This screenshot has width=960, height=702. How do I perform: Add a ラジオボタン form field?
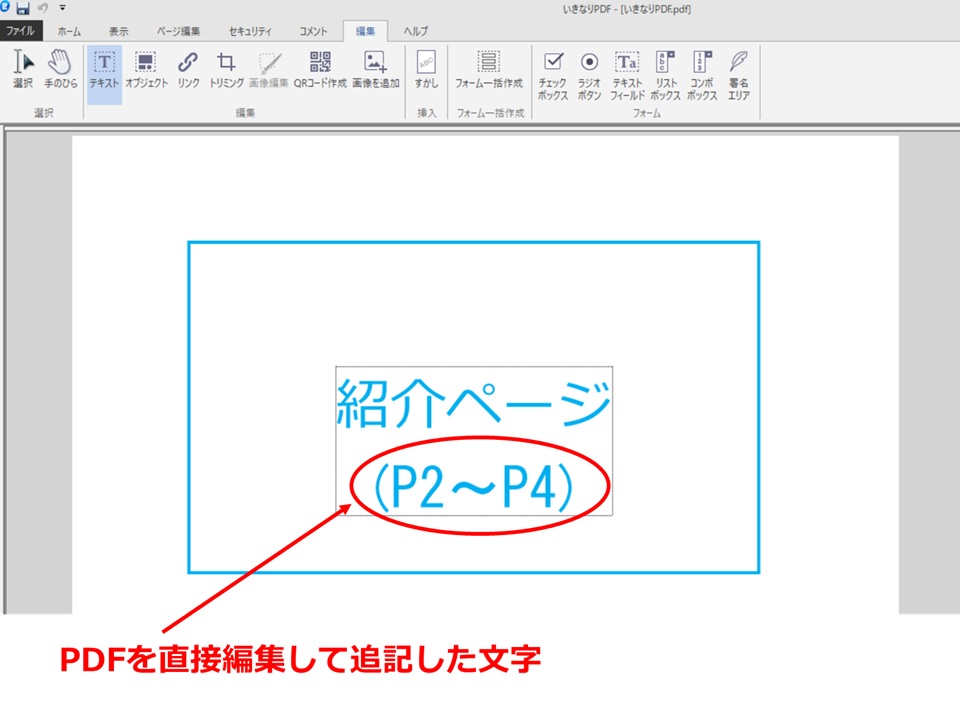(x=589, y=75)
